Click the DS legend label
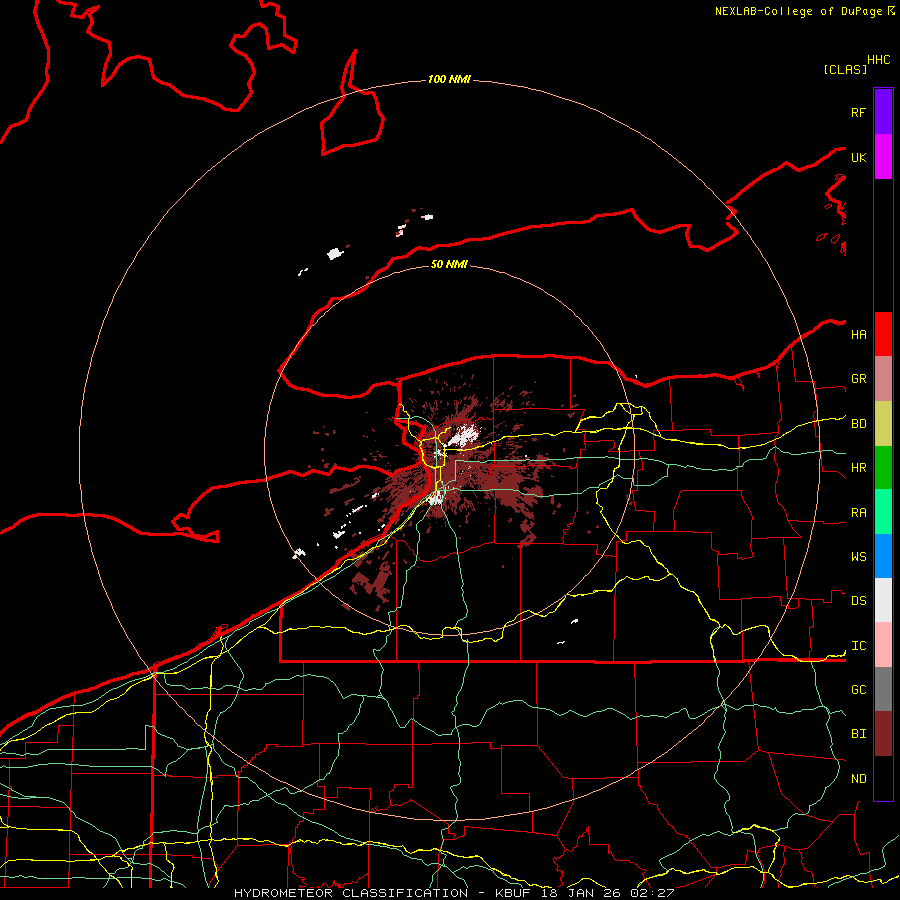The height and width of the screenshot is (900, 900). pos(858,601)
